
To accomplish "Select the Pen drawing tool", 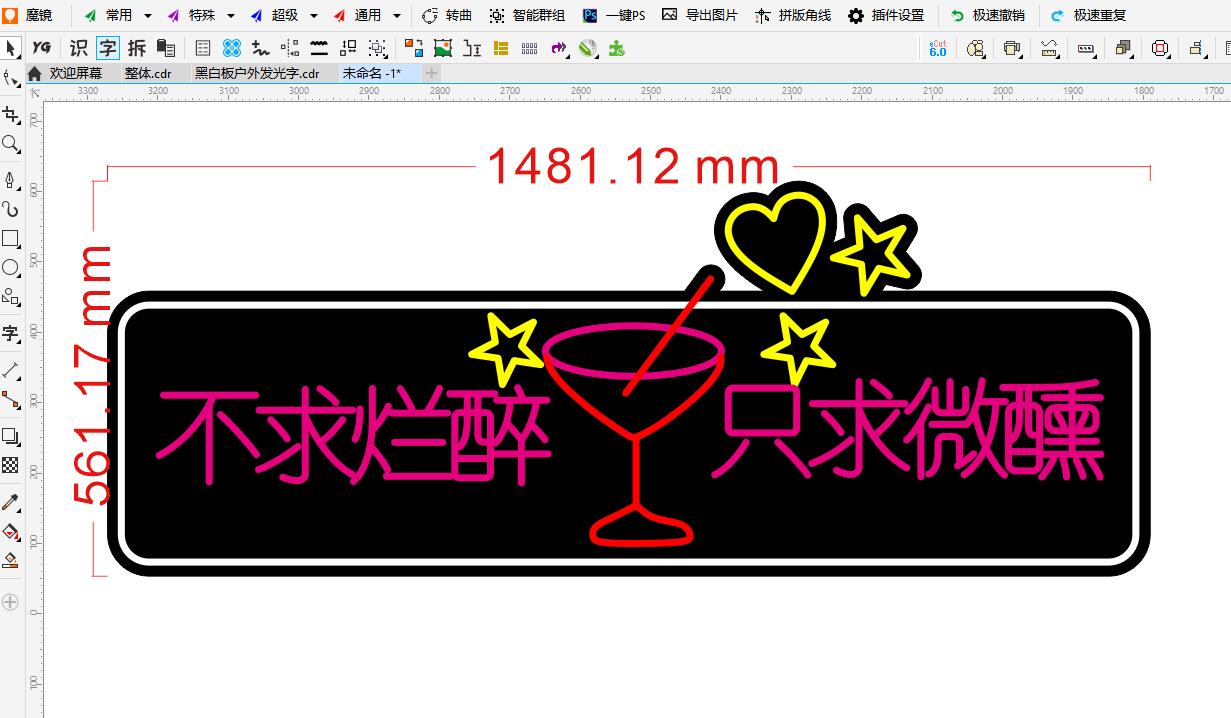I will (10, 180).
